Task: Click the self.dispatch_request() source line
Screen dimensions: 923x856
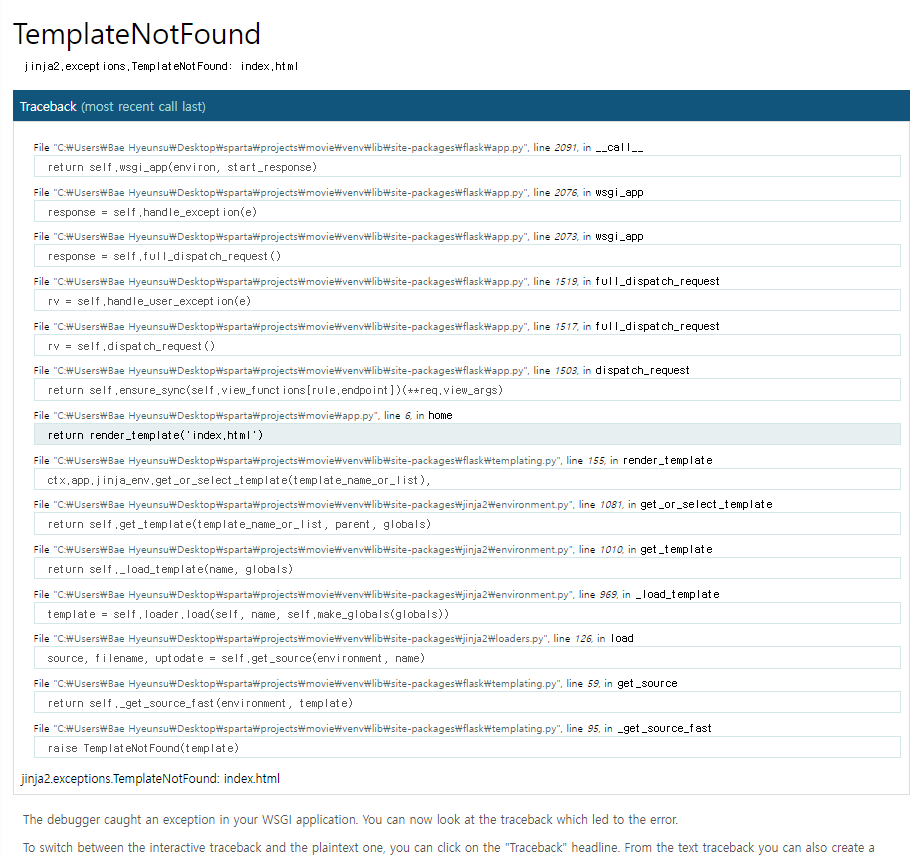Action: pos(467,346)
